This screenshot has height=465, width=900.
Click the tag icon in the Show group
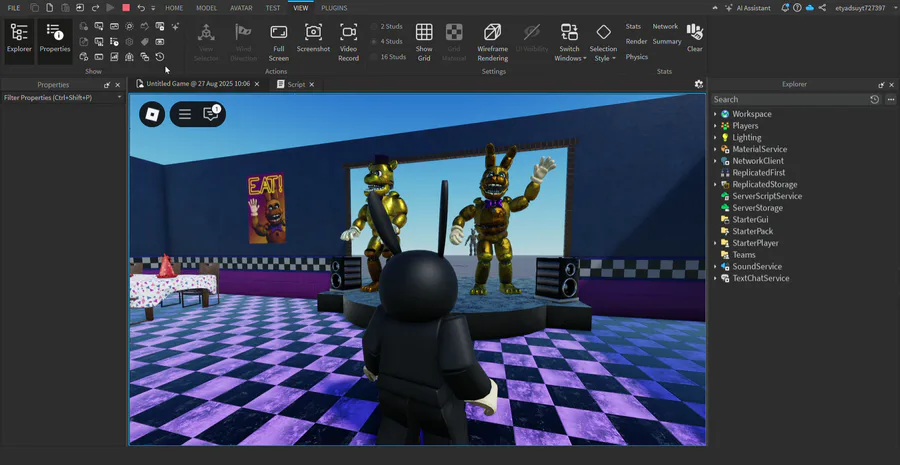tap(145, 41)
